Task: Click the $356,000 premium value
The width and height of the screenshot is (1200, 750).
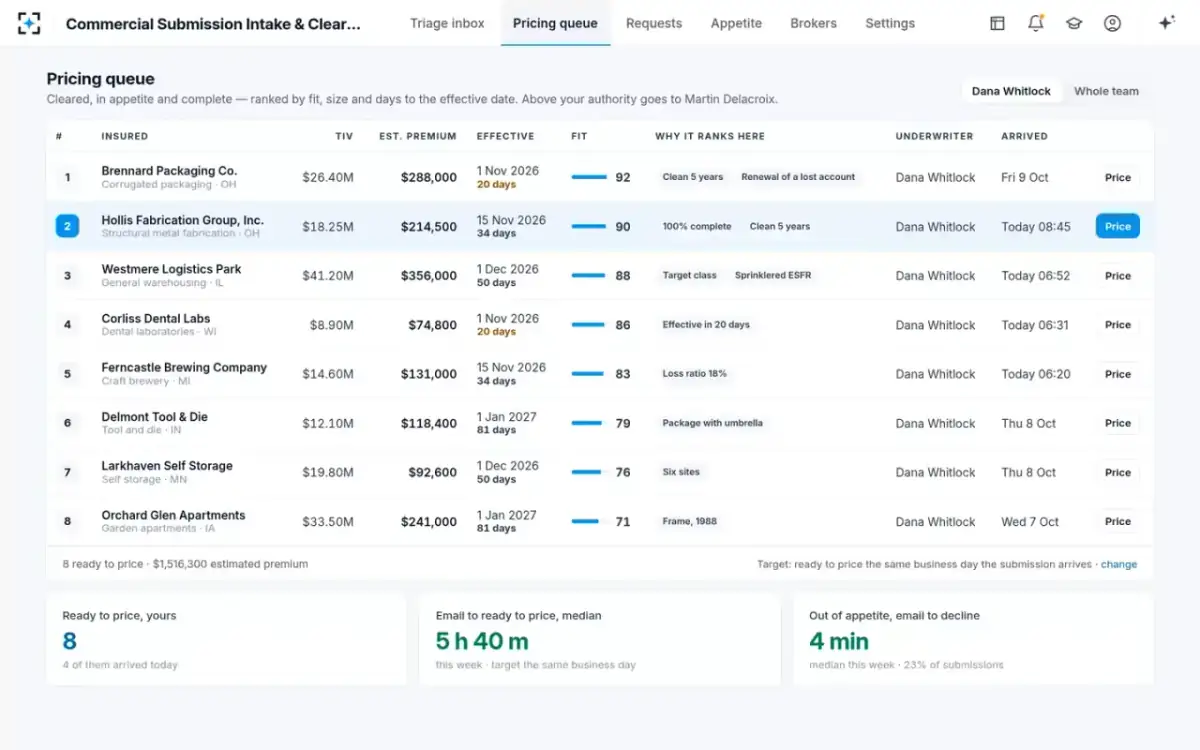Action: point(428,276)
